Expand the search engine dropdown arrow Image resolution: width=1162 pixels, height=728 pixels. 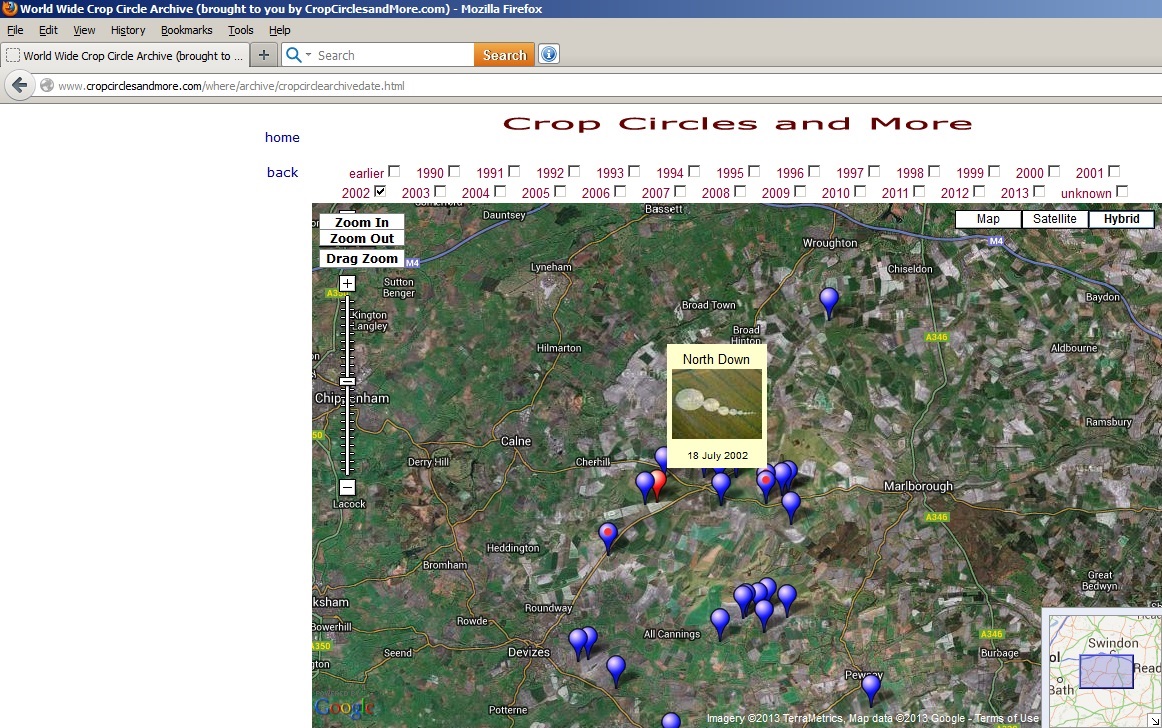tap(308, 55)
